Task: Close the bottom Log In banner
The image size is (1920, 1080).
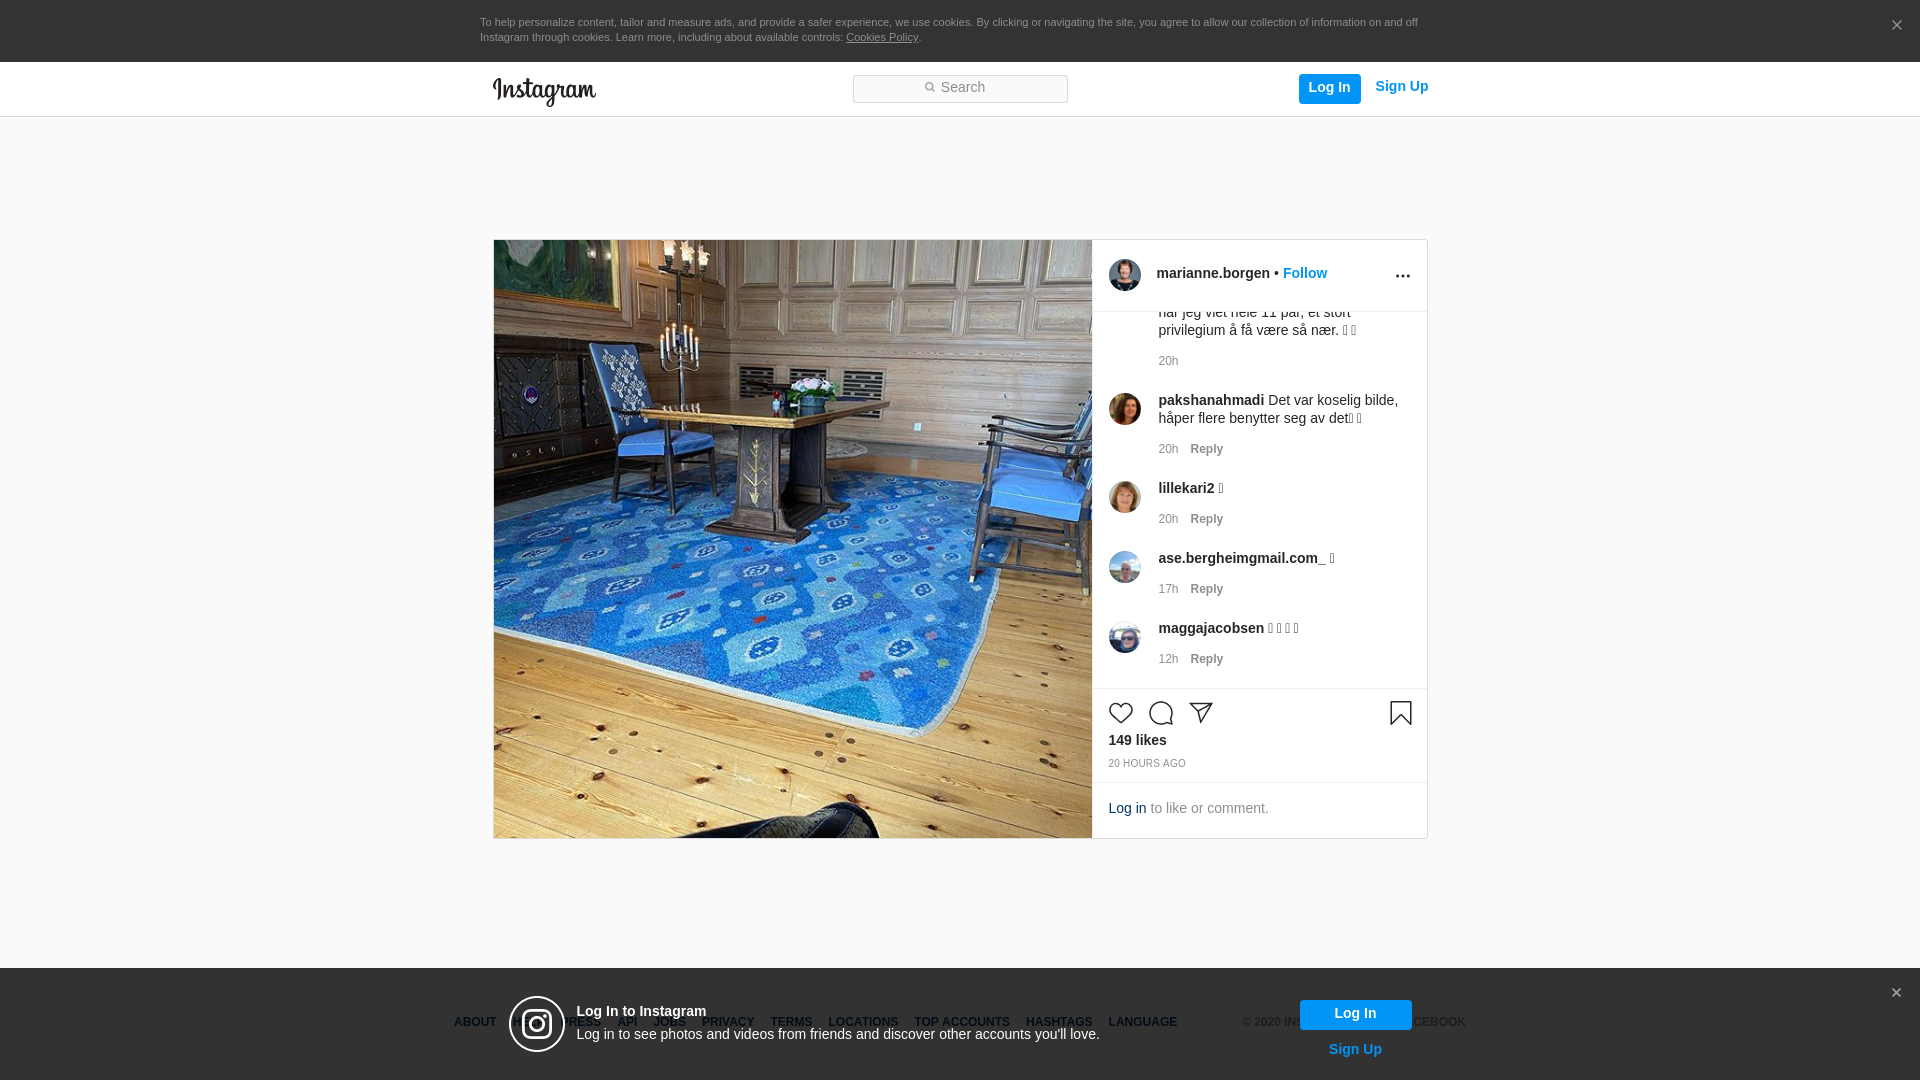Action: [x=1896, y=993]
